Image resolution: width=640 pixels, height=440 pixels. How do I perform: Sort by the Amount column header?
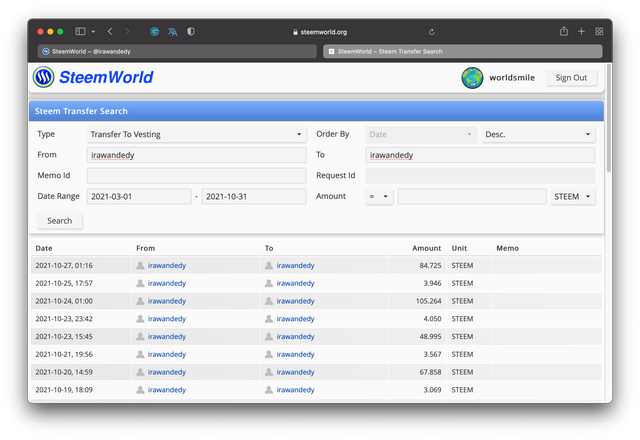coord(426,248)
